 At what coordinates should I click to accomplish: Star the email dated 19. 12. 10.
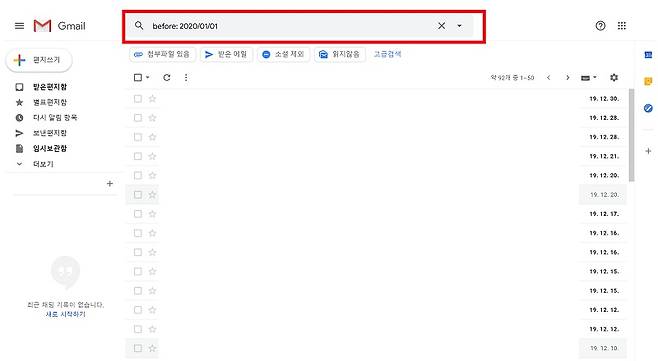click(x=152, y=348)
